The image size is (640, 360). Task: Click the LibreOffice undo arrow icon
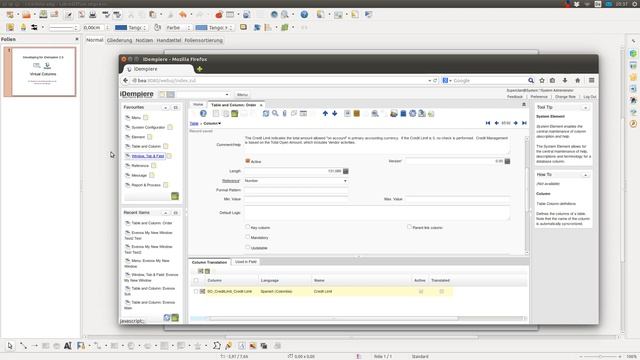[x=183, y=15]
